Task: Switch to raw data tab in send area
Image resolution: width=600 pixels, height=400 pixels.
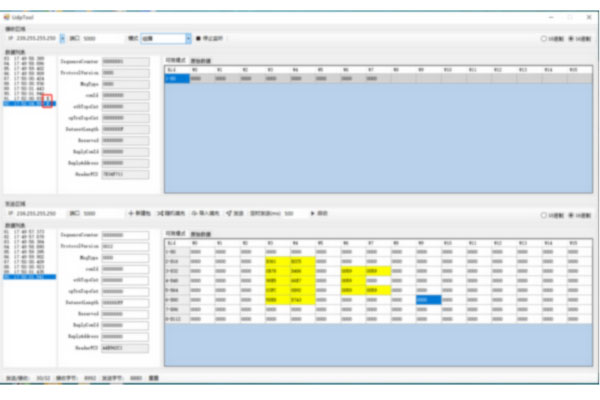Action: pos(201,234)
